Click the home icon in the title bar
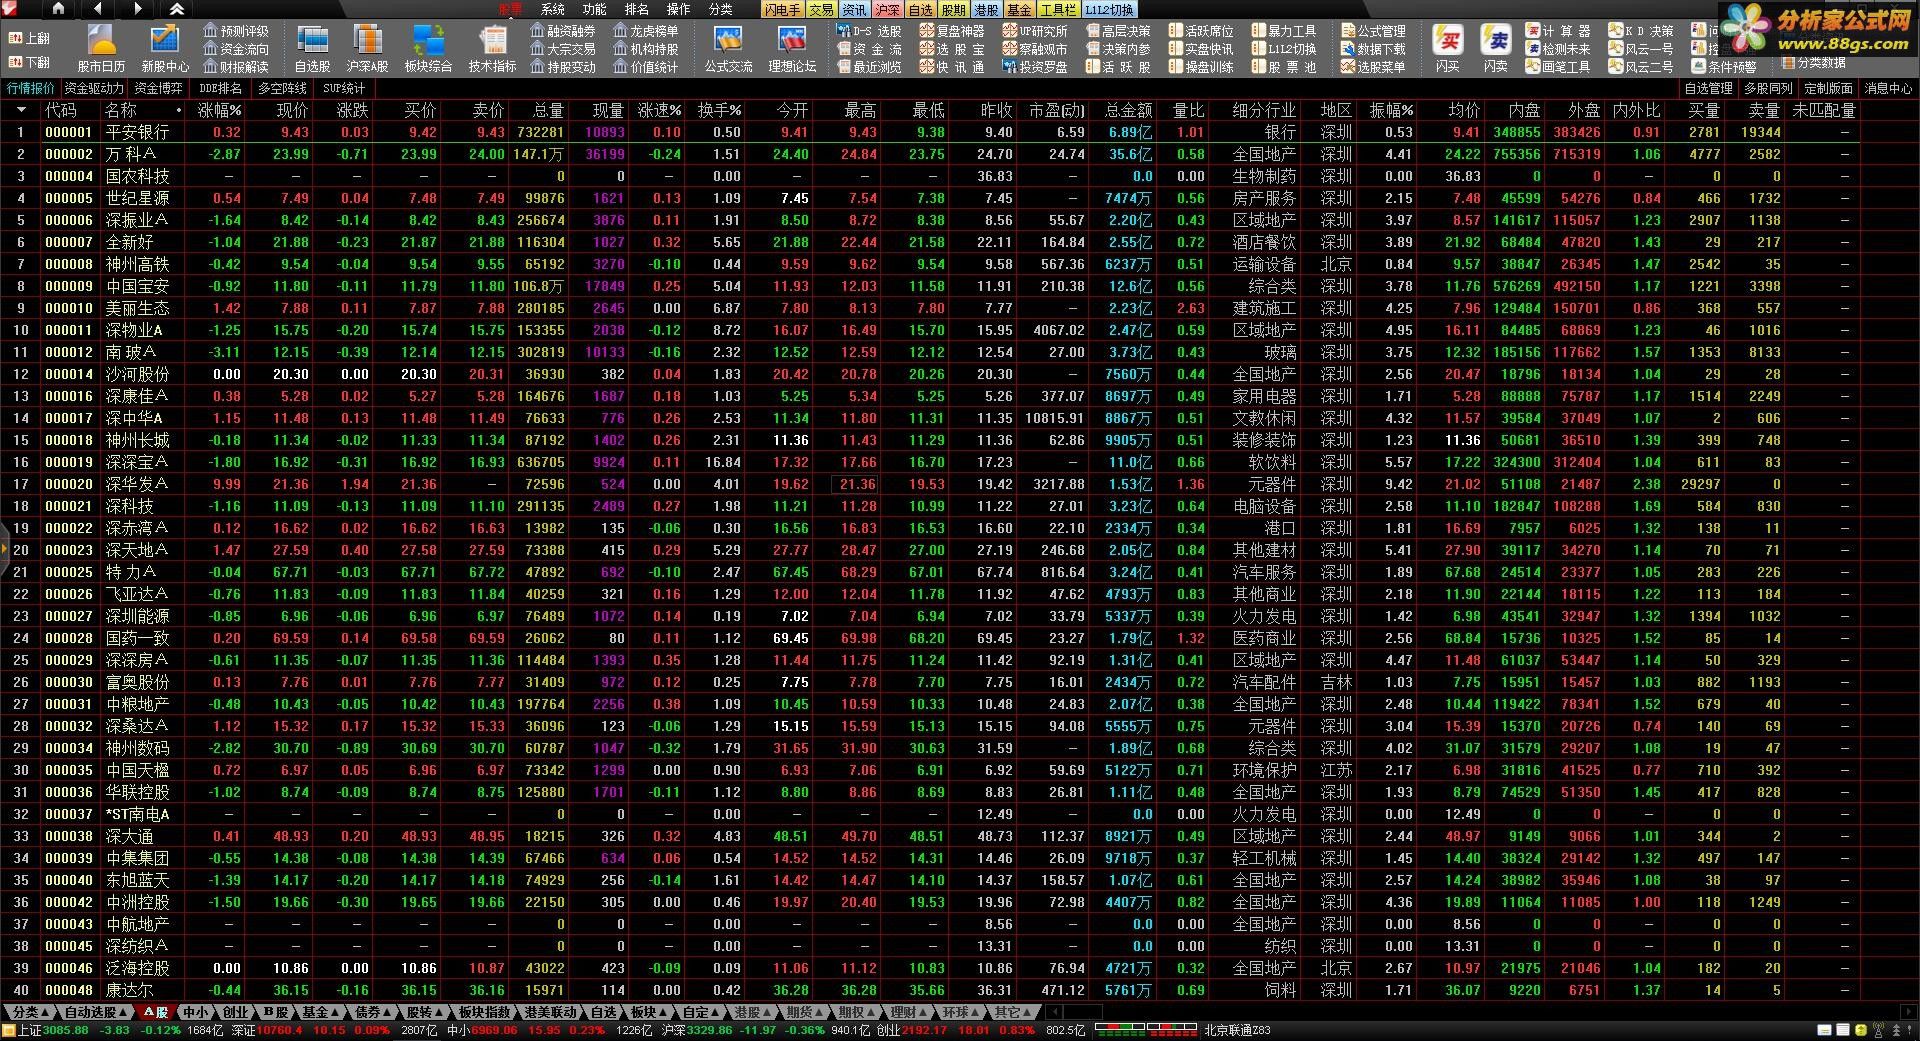 click(x=58, y=9)
